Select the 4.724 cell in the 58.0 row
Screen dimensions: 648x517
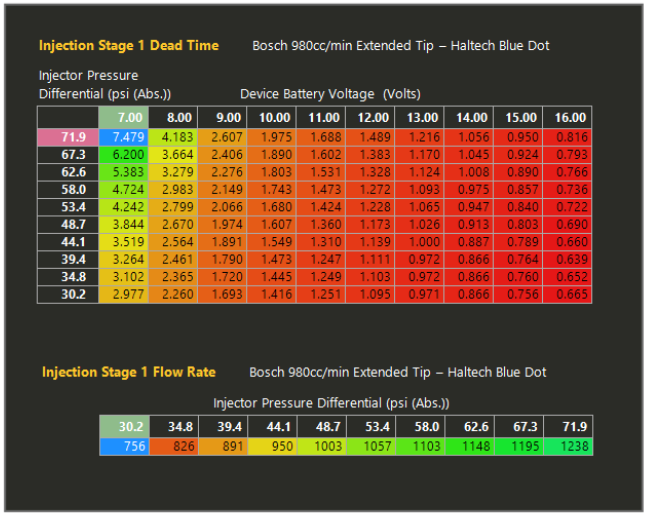click(124, 190)
